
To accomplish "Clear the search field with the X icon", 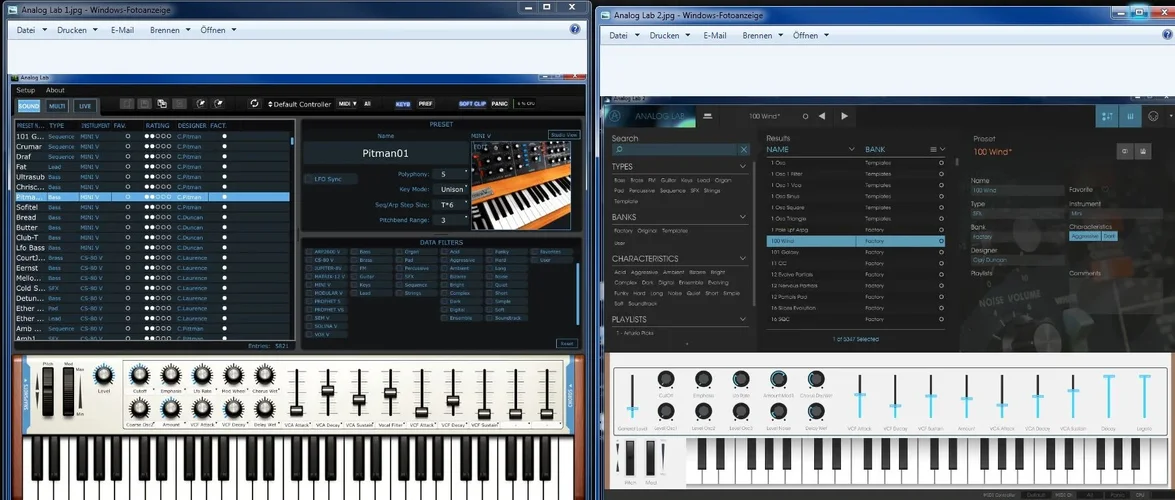I will tap(744, 150).
